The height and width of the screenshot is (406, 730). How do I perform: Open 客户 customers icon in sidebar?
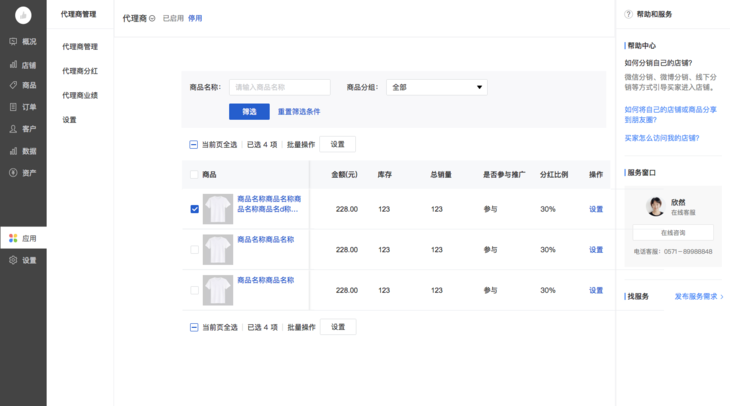coord(13,129)
